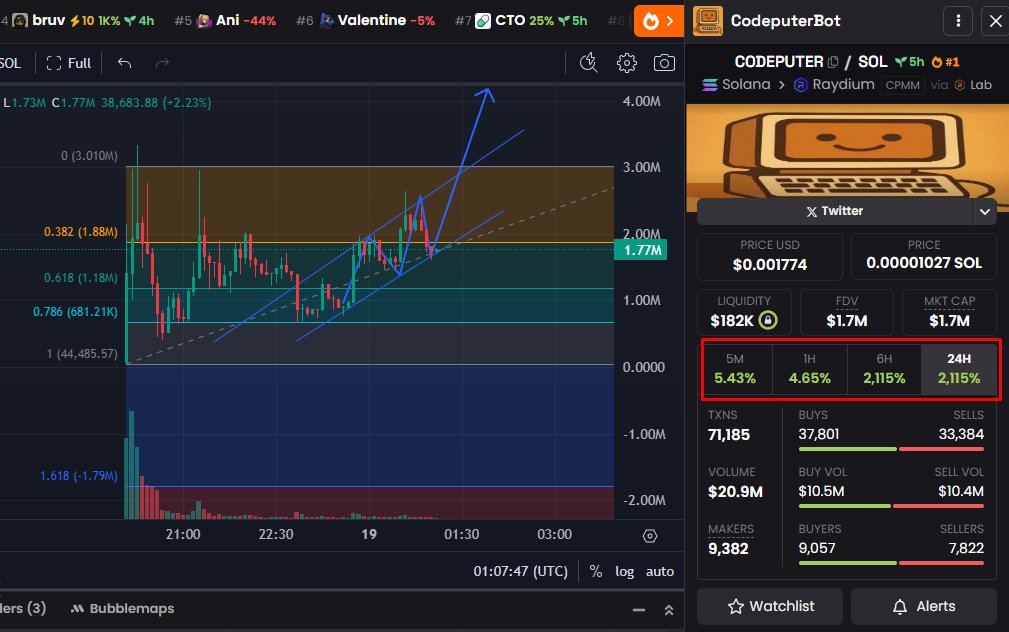Add token to Watchlist

pyautogui.click(x=770, y=606)
